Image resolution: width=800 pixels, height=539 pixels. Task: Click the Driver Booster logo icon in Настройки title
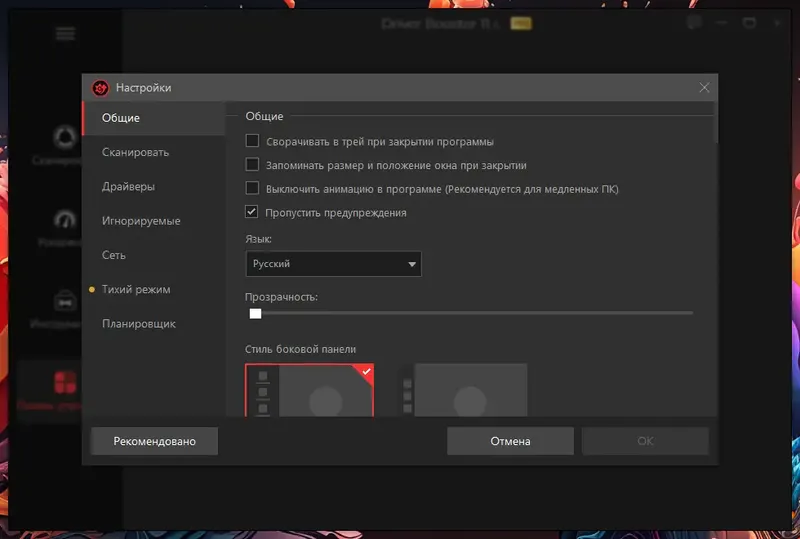click(101, 88)
